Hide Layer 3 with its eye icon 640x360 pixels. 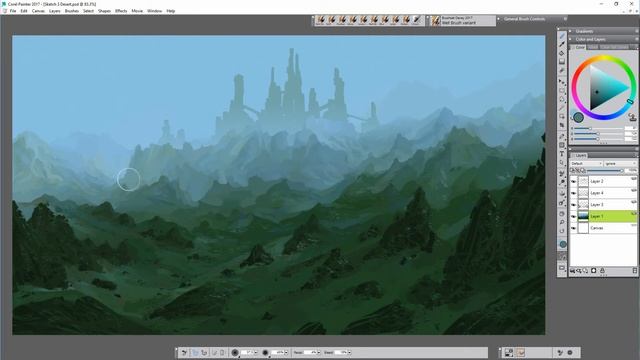point(573,204)
